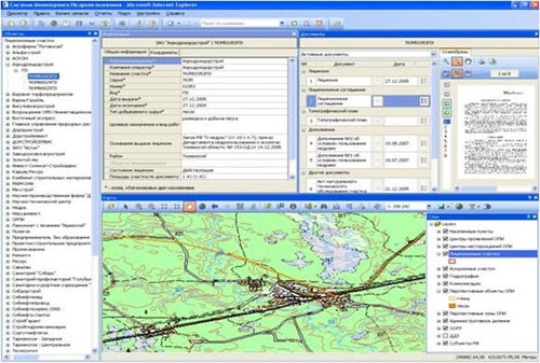Select the arrow pointer tool in map toolbar

coord(126,207)
